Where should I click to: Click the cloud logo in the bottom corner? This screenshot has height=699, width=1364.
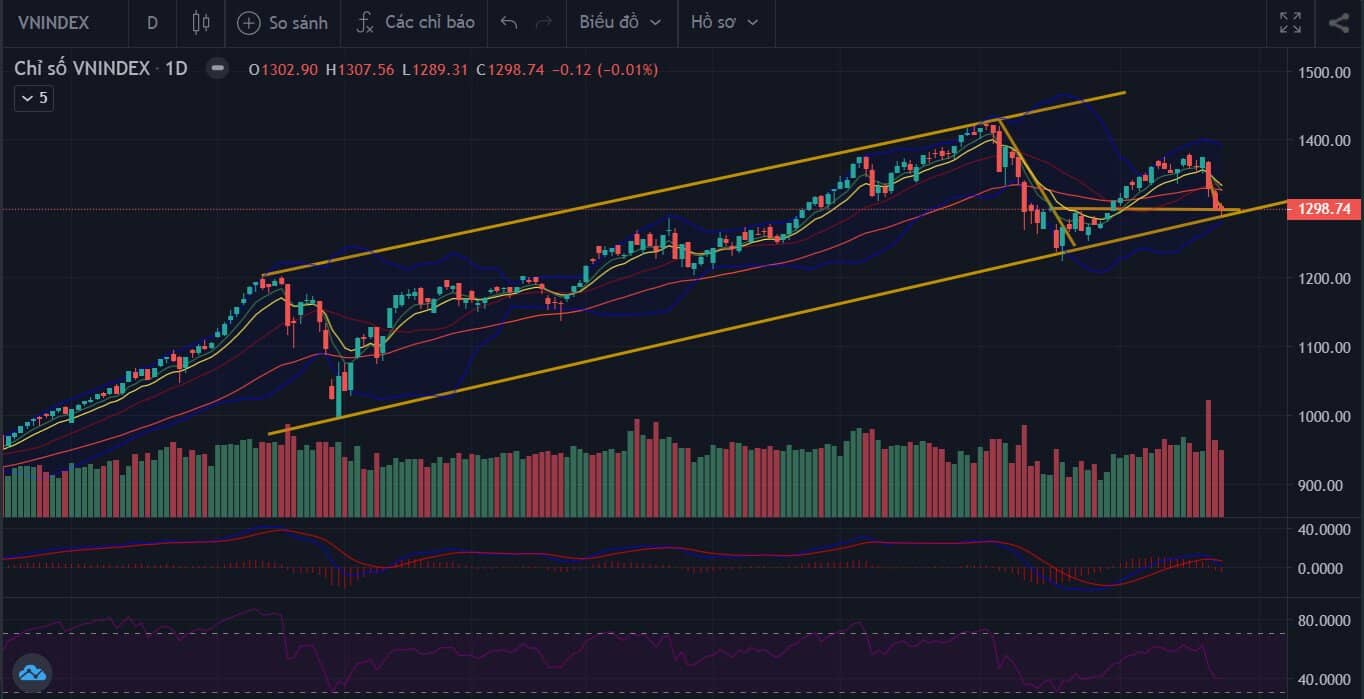(31, 672)
